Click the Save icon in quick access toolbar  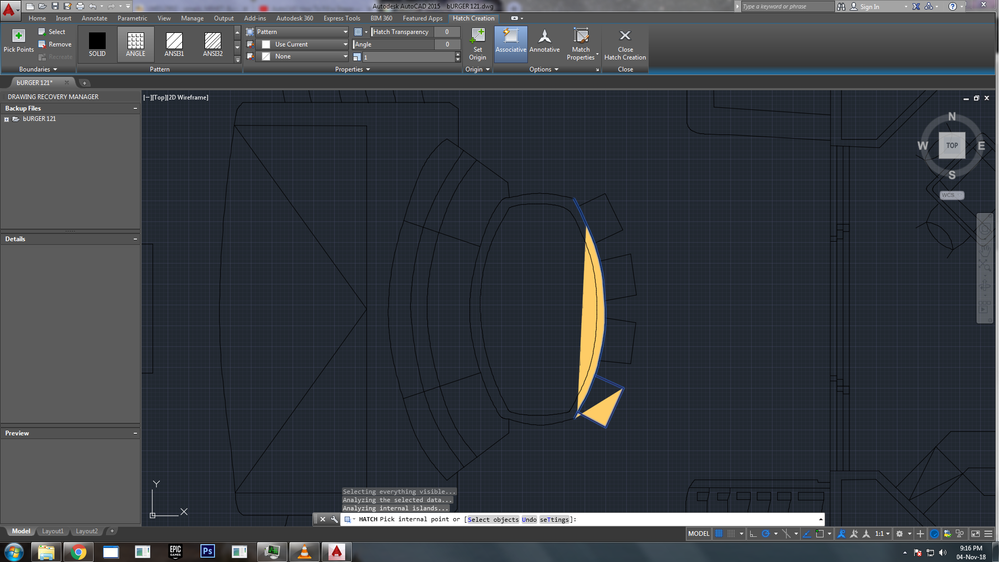pyautogui.click(x=55, y=6)
